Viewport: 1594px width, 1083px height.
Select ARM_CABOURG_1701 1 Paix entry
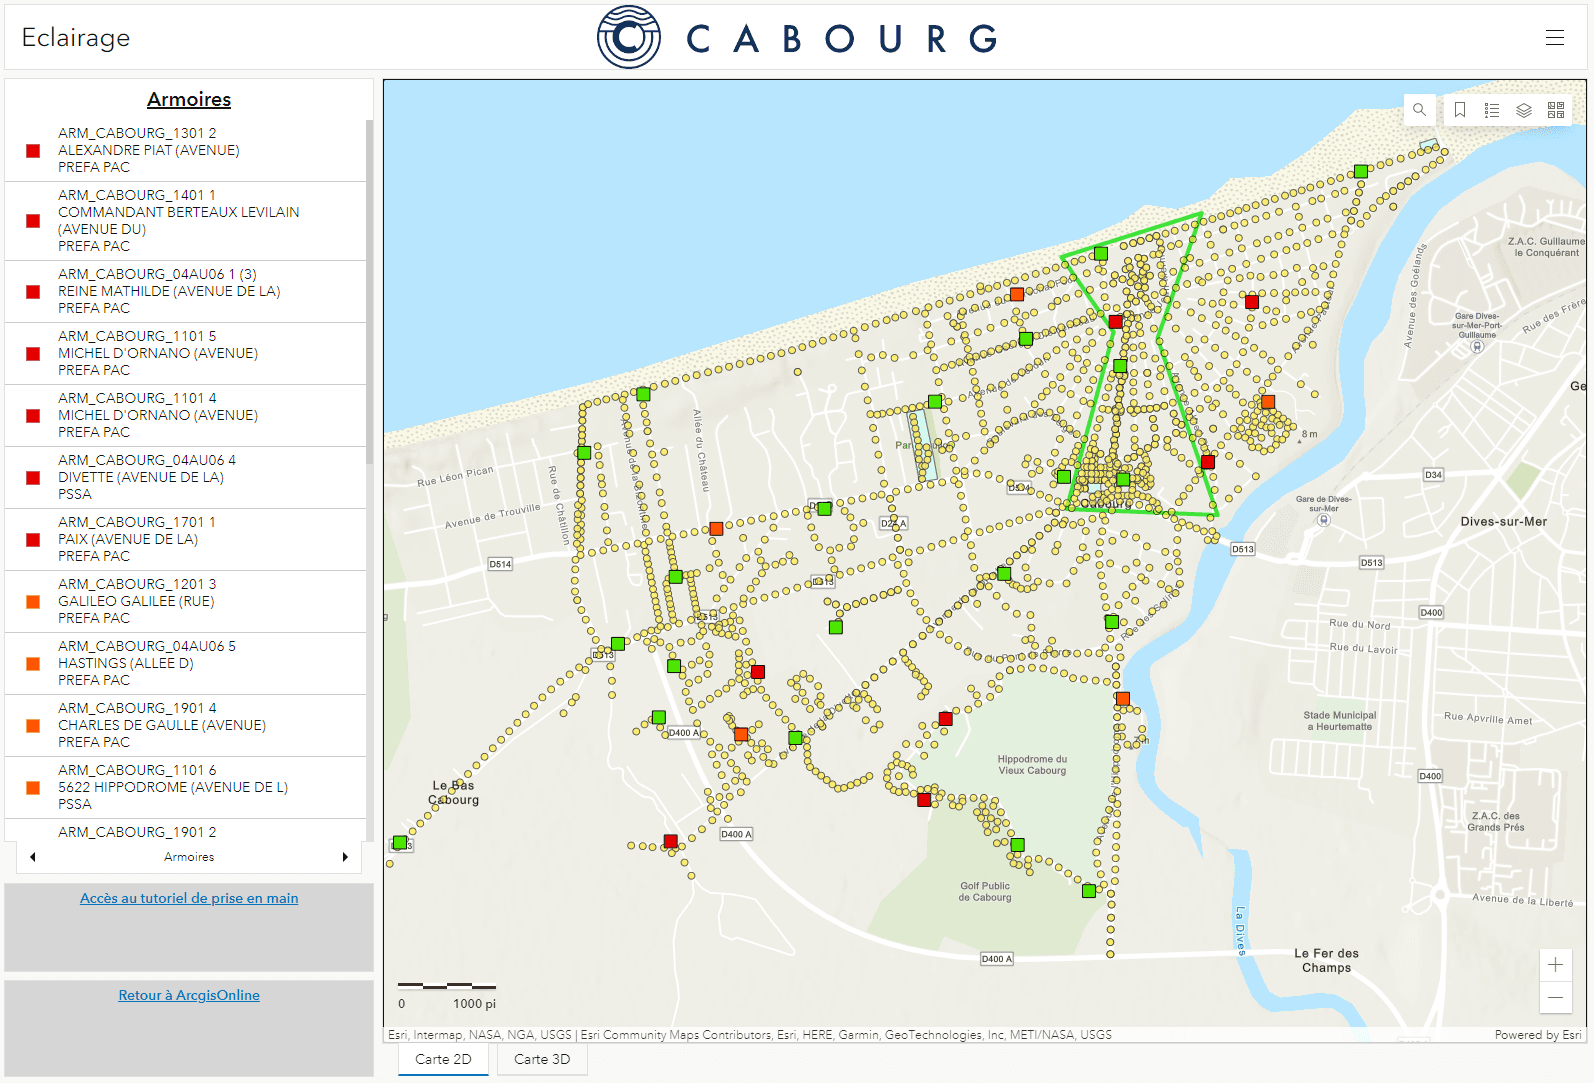pyautogui.click(x=186, y=540)
